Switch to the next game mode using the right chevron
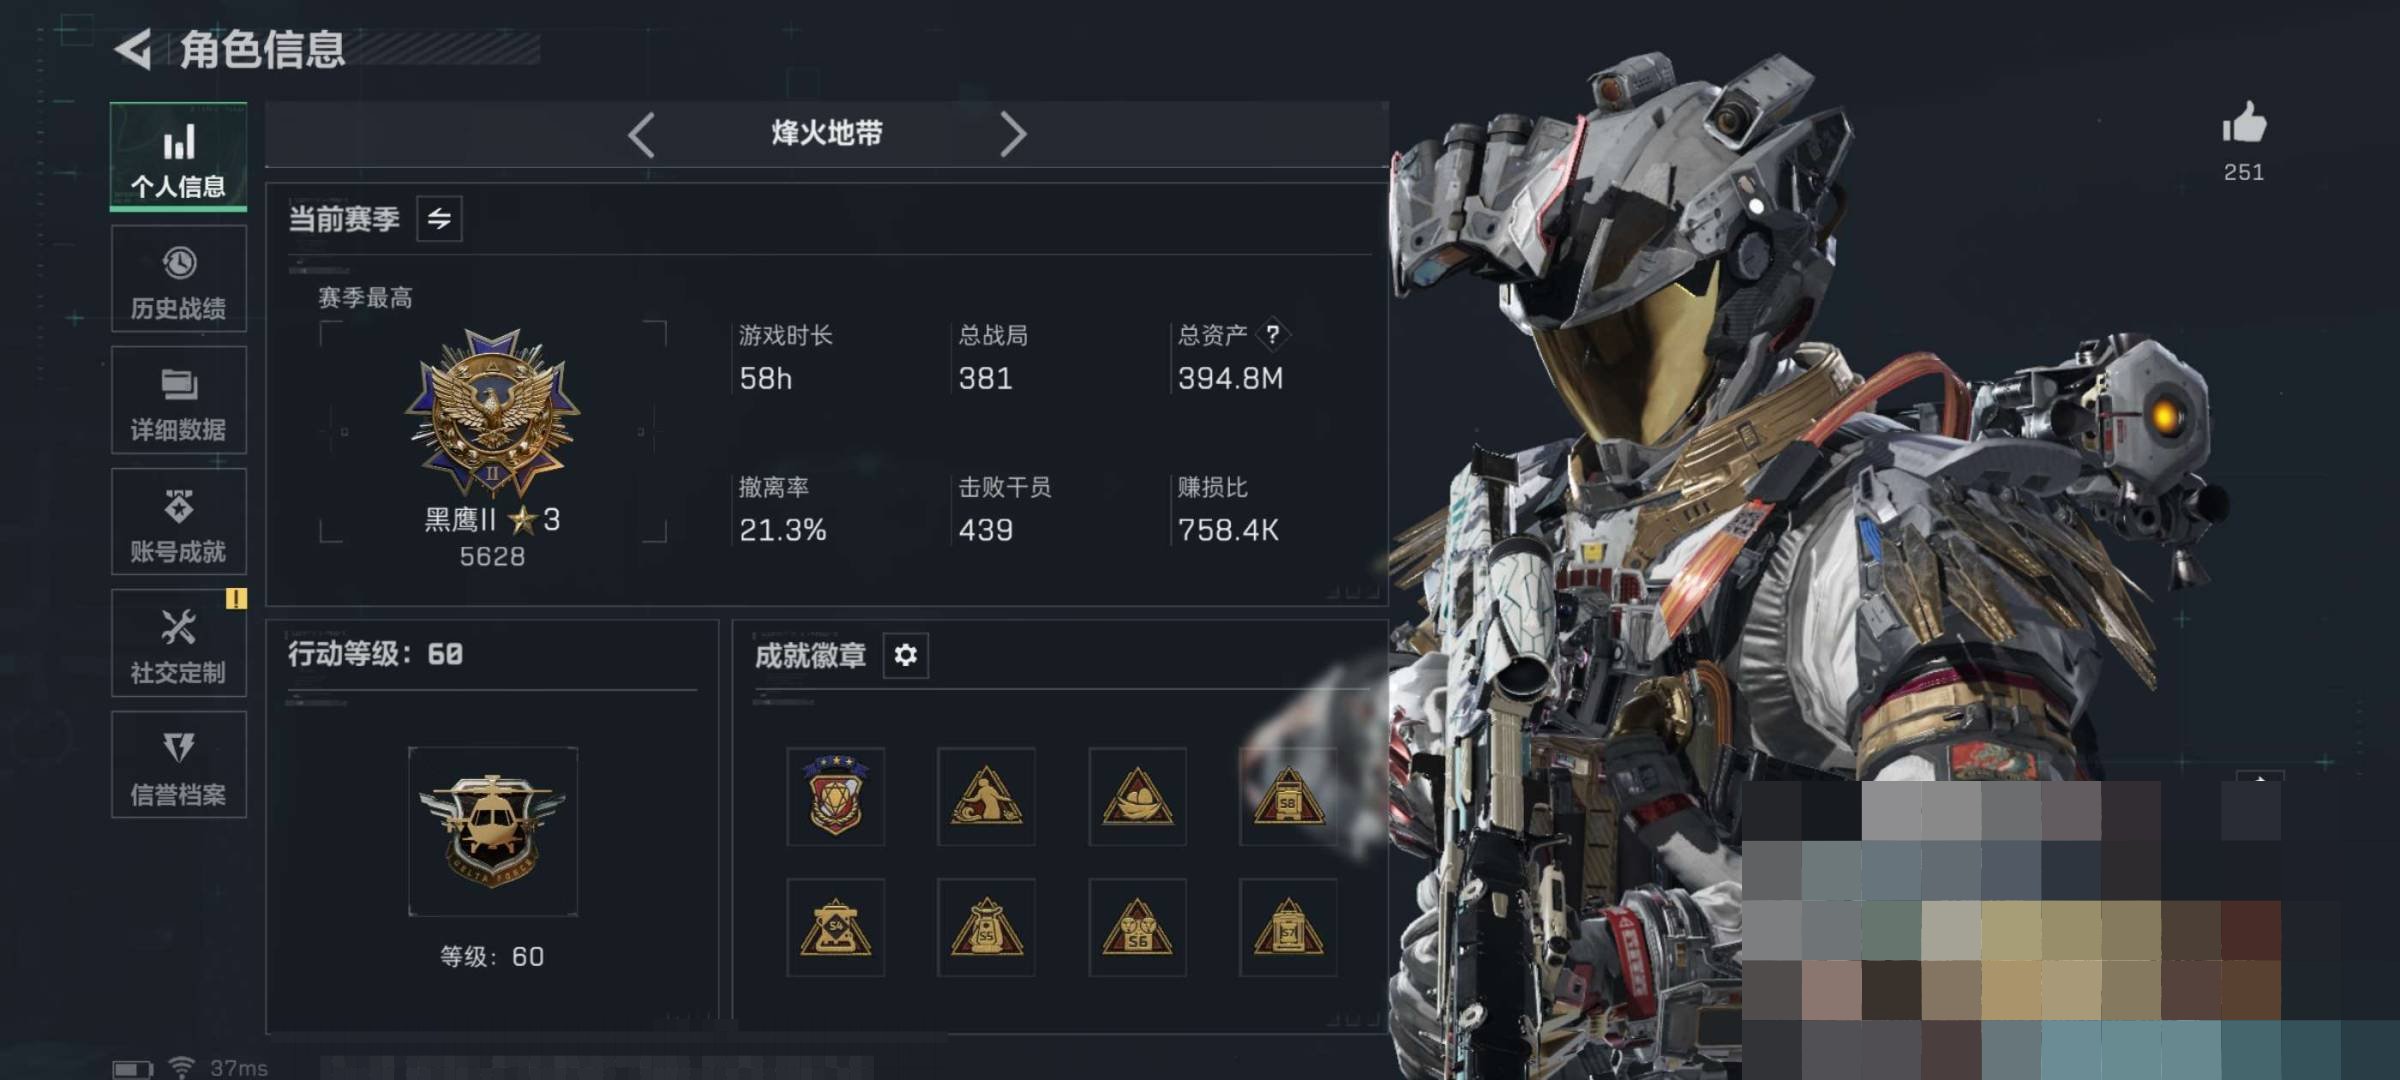This screenshot has height=1080, width=2400. tap(1013, 134)
